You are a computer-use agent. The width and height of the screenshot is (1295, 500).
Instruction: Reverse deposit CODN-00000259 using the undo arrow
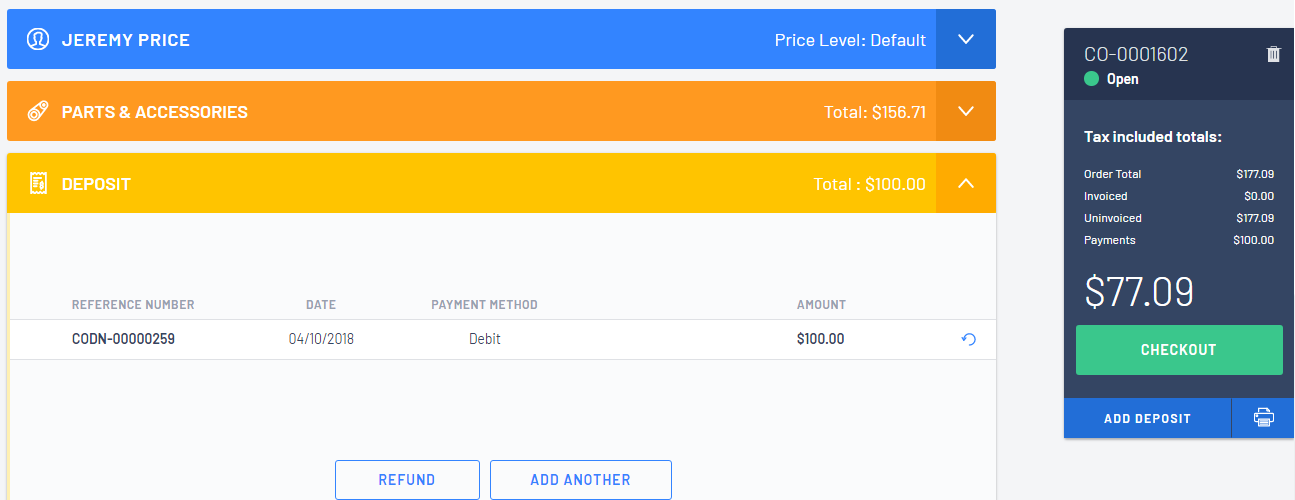968,339
